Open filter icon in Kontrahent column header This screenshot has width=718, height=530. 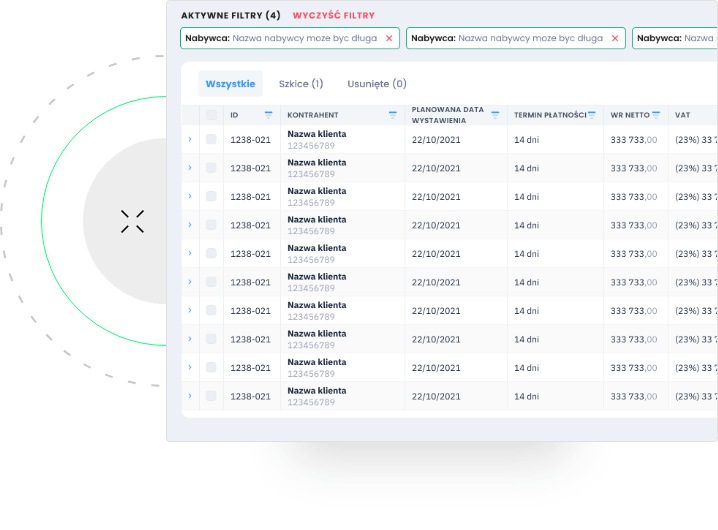tap(393, 115)
